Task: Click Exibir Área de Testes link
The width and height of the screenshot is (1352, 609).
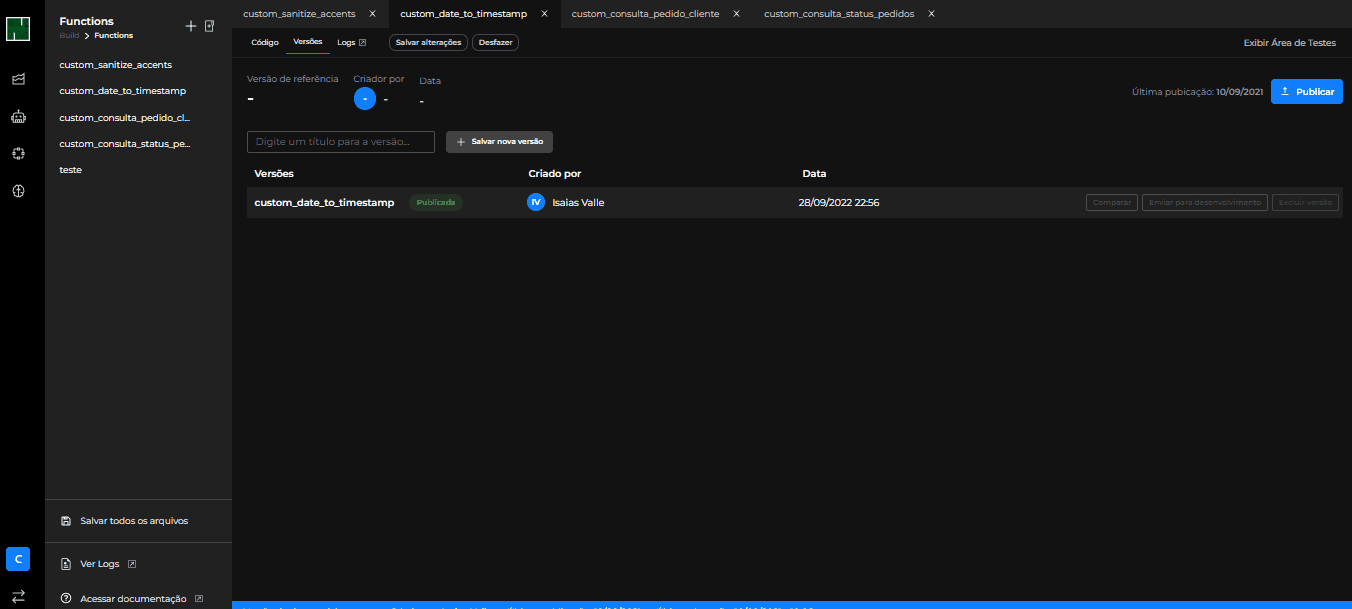Action: [1289, 43]
